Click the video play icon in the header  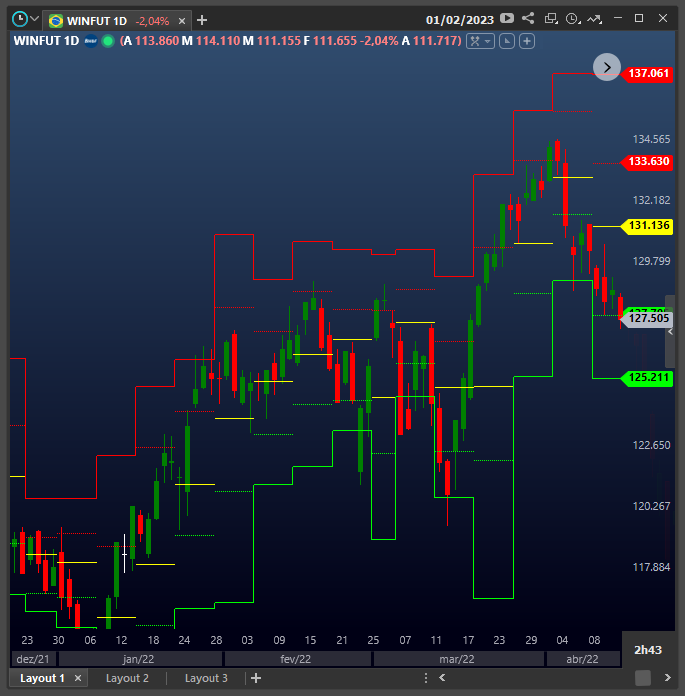[507, 18]
